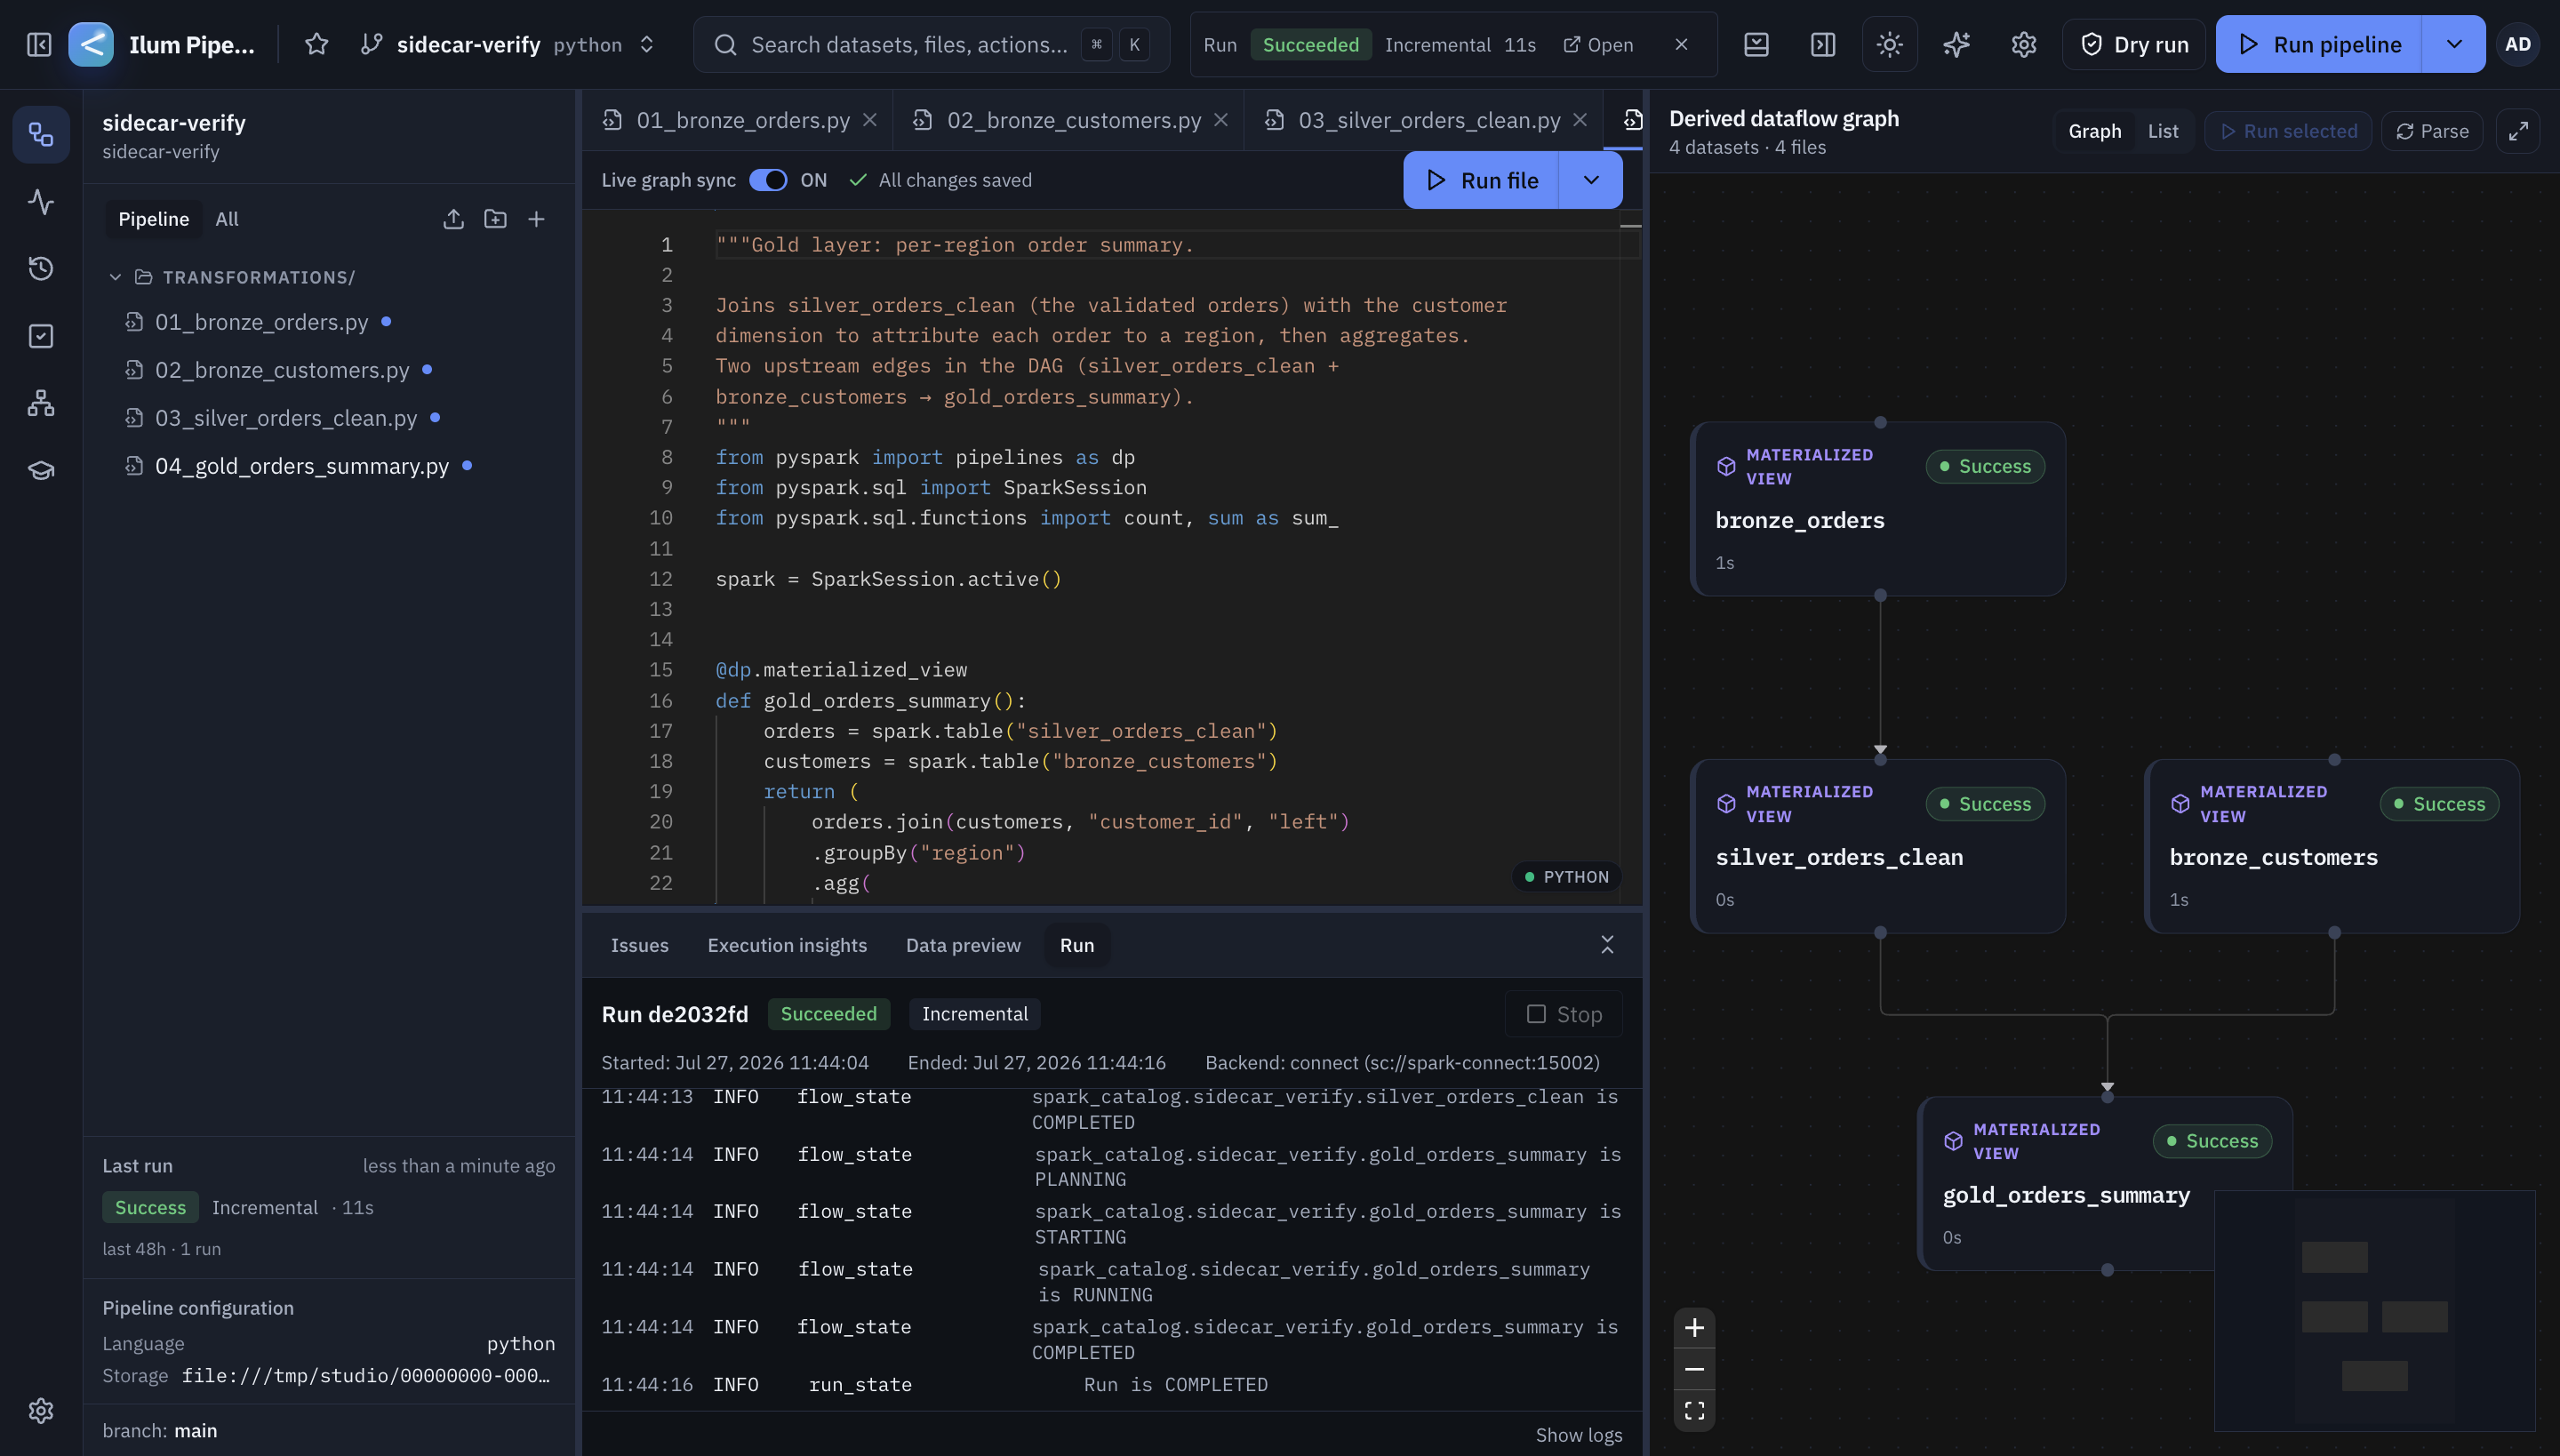Switch the graph panel to List view
The image size is (2560, 1456).
point(2162,131)
